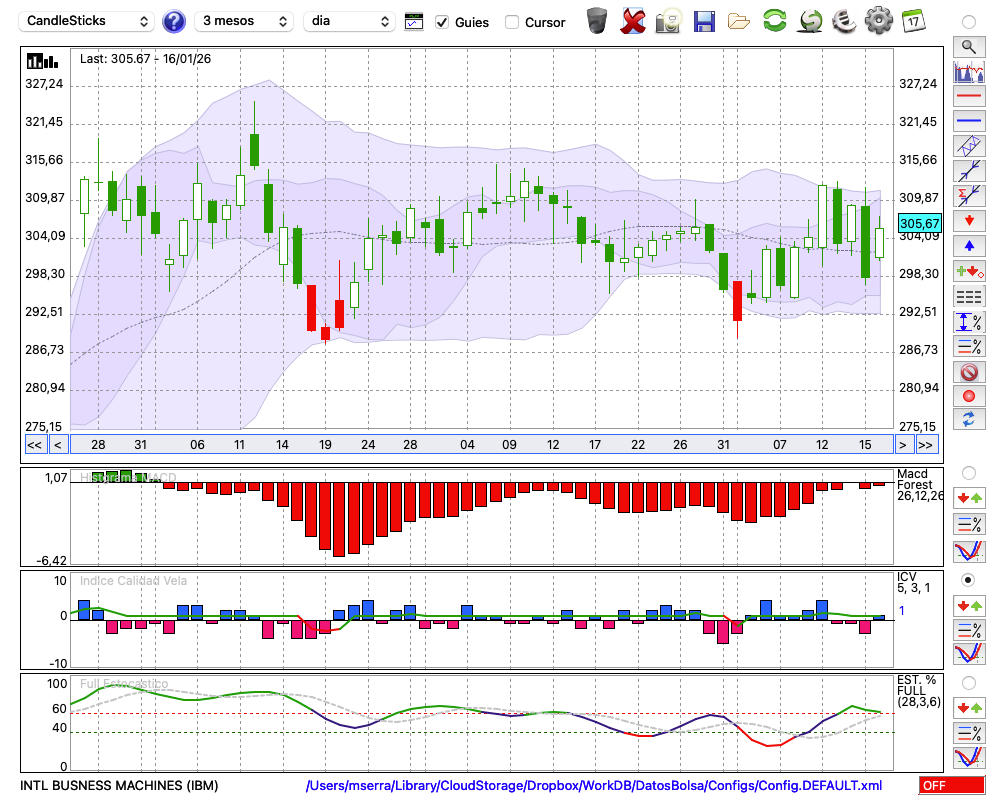This screenshot has width=1000, height=800.
Task: Uncheck the Guies checkbox
Action: pyautogui.click(x=442, y=22)
